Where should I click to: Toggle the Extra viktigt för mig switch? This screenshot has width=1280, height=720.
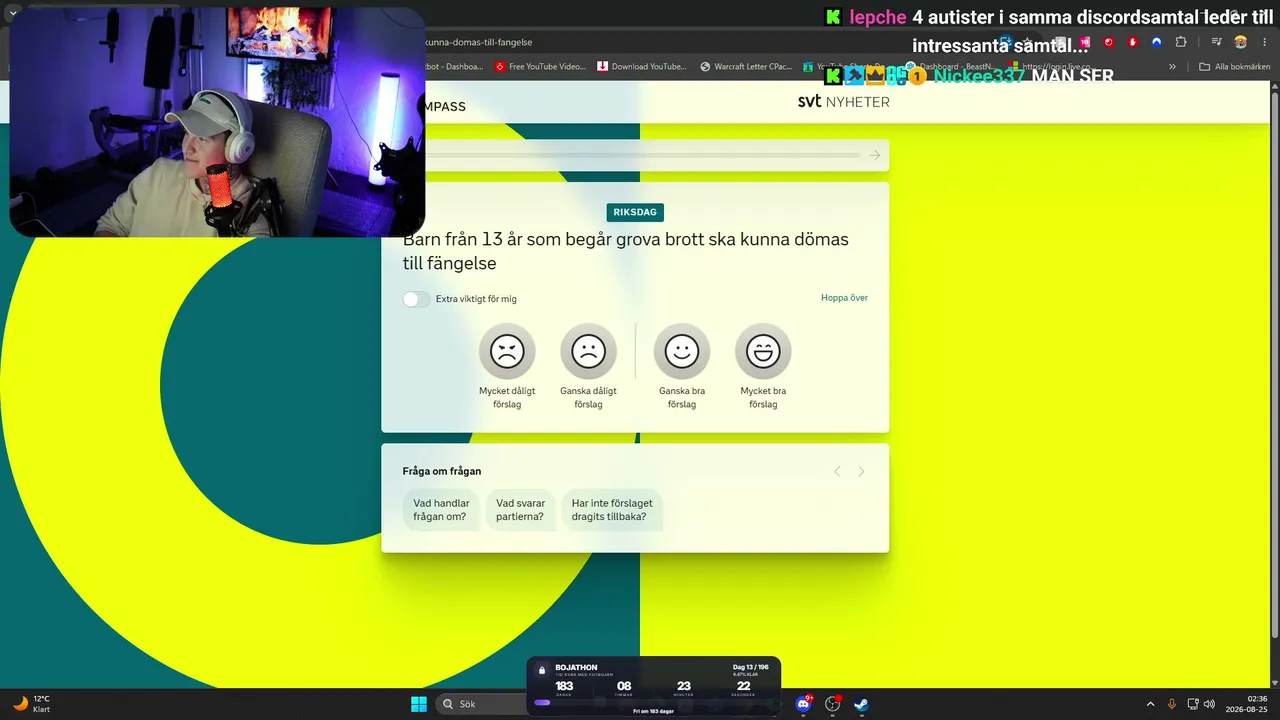416,299
